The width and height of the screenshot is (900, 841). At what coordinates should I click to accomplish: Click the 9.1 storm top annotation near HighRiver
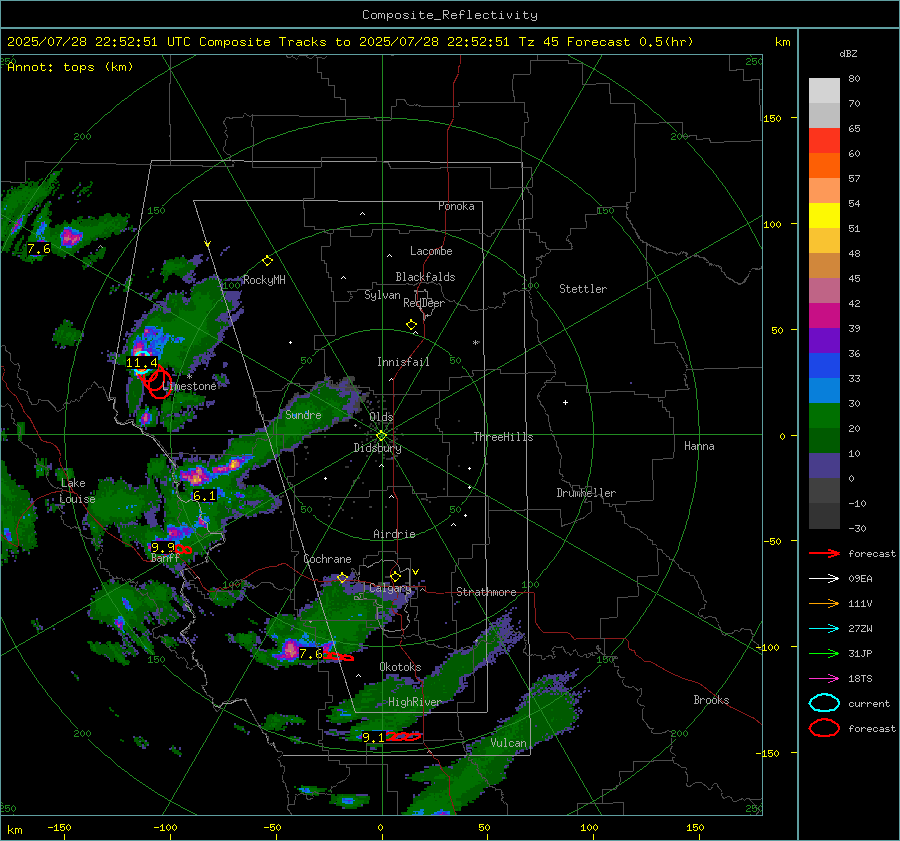click(374, 737)
